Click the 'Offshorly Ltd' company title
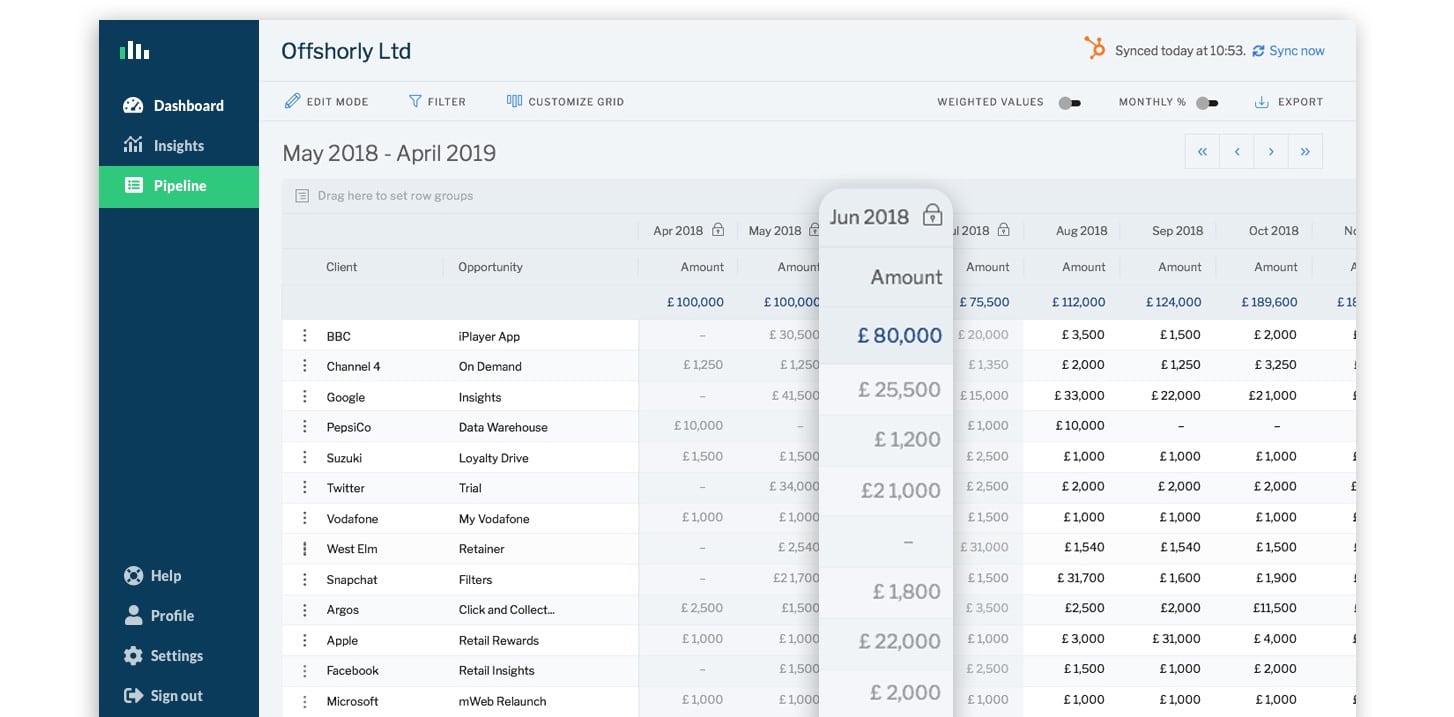This screenshot has height=717, width=1454. [346, 51]
